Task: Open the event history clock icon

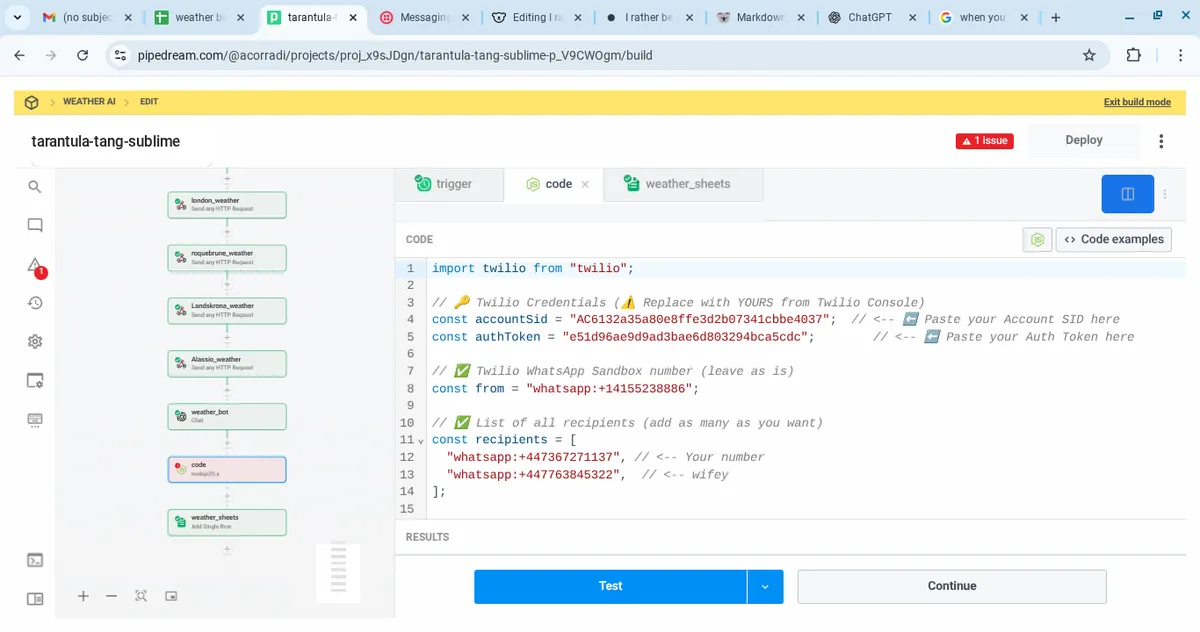Action: (x=35, y=303)
